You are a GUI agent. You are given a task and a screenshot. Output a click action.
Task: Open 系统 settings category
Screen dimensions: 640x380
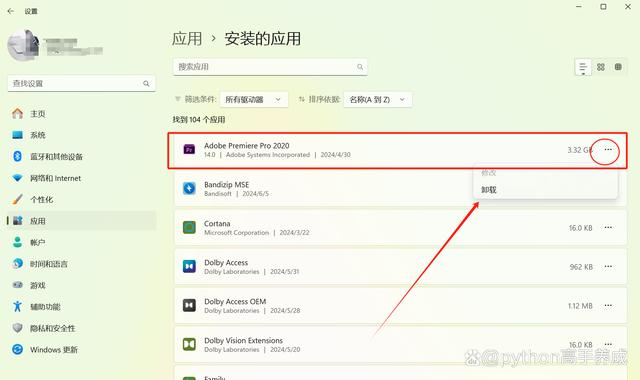pyautogui.click(x=81, y=135)
